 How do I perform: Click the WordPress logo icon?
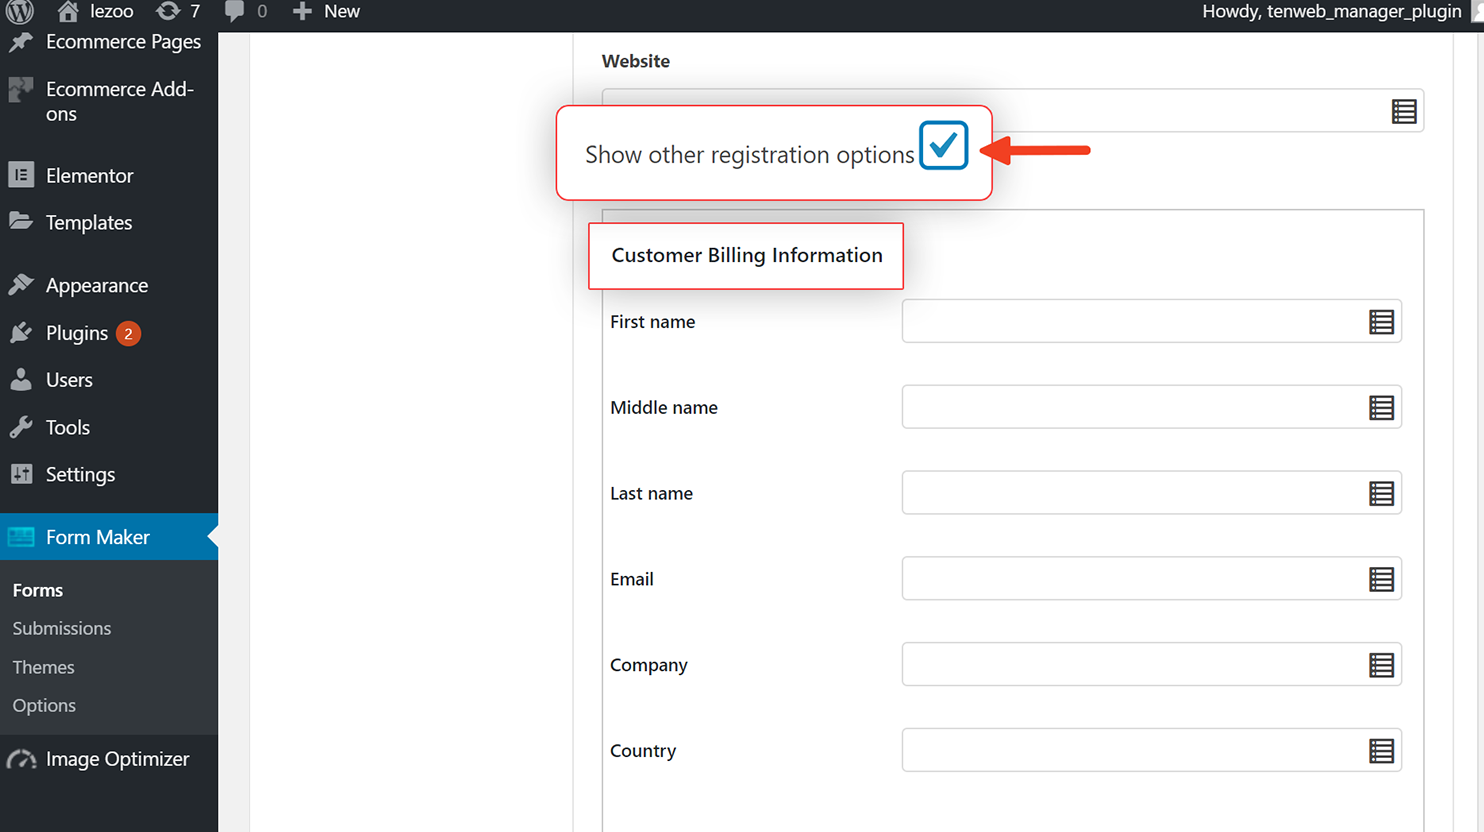(x=20, y=11)
